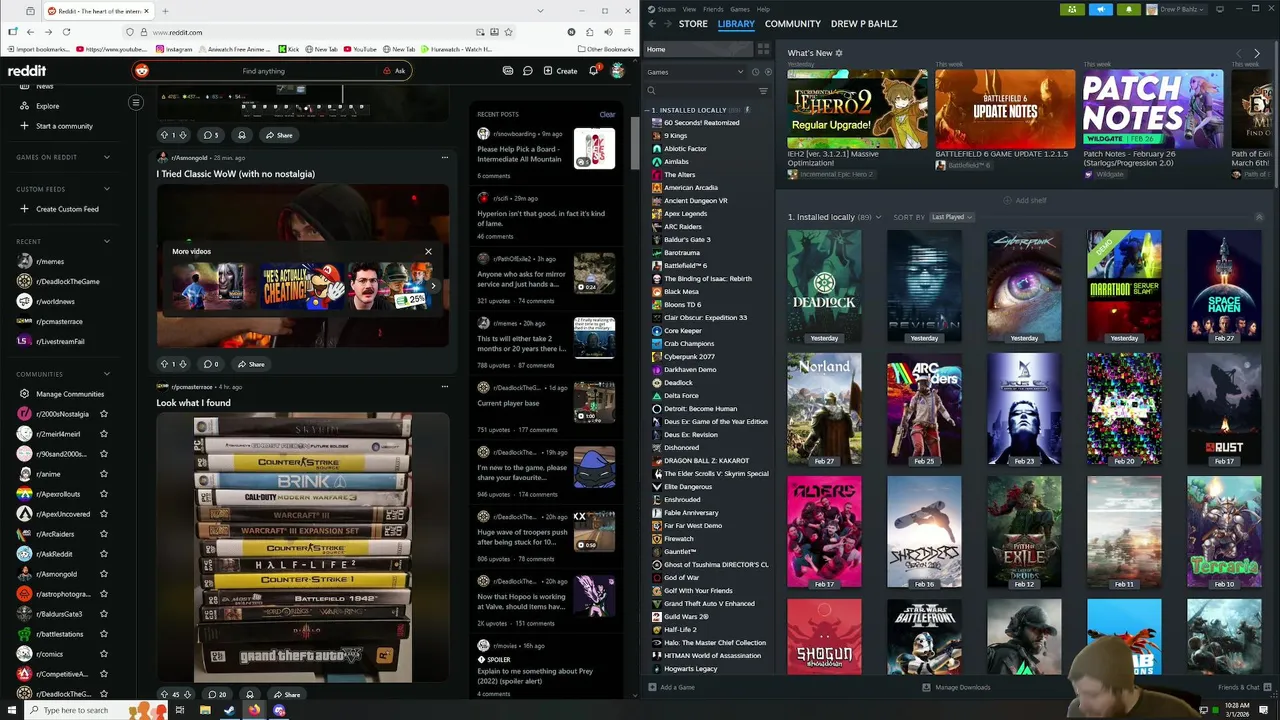Click Steam Big Picture mode icon
Screen dimensions: 1280x720
pyautogui.click(x=1221, y=9)
